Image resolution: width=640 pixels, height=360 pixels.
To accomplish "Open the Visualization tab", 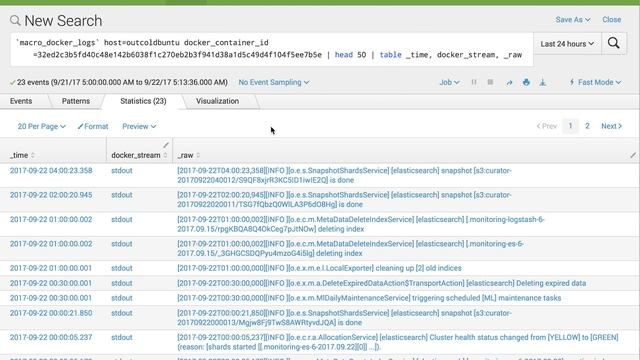I will [x=217, y=101].
